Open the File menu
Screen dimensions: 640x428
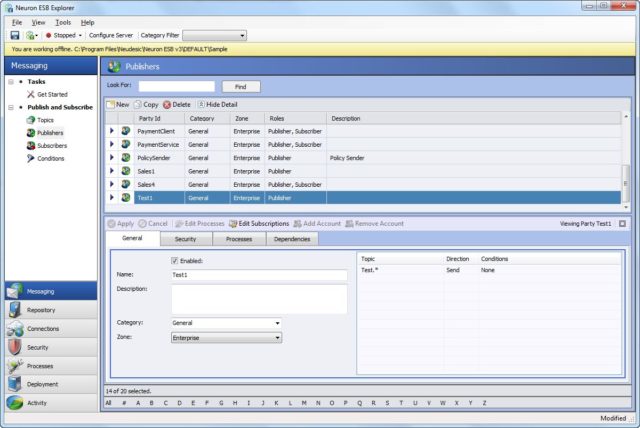17,22
